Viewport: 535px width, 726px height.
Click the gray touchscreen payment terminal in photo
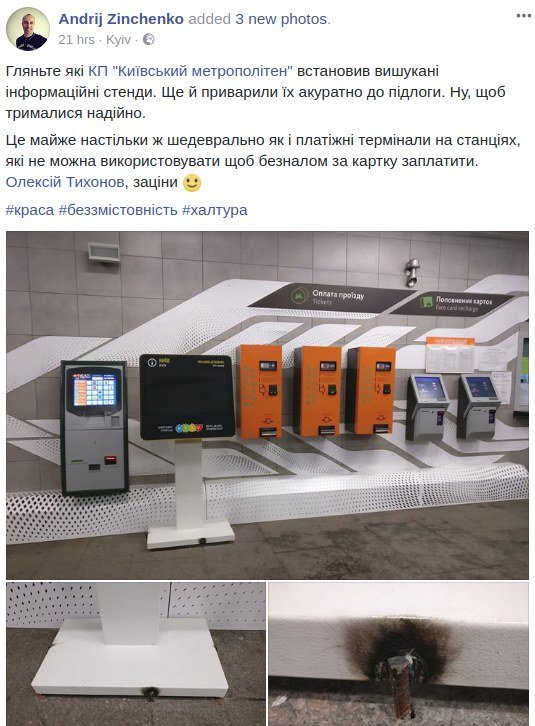coord(94,426)
